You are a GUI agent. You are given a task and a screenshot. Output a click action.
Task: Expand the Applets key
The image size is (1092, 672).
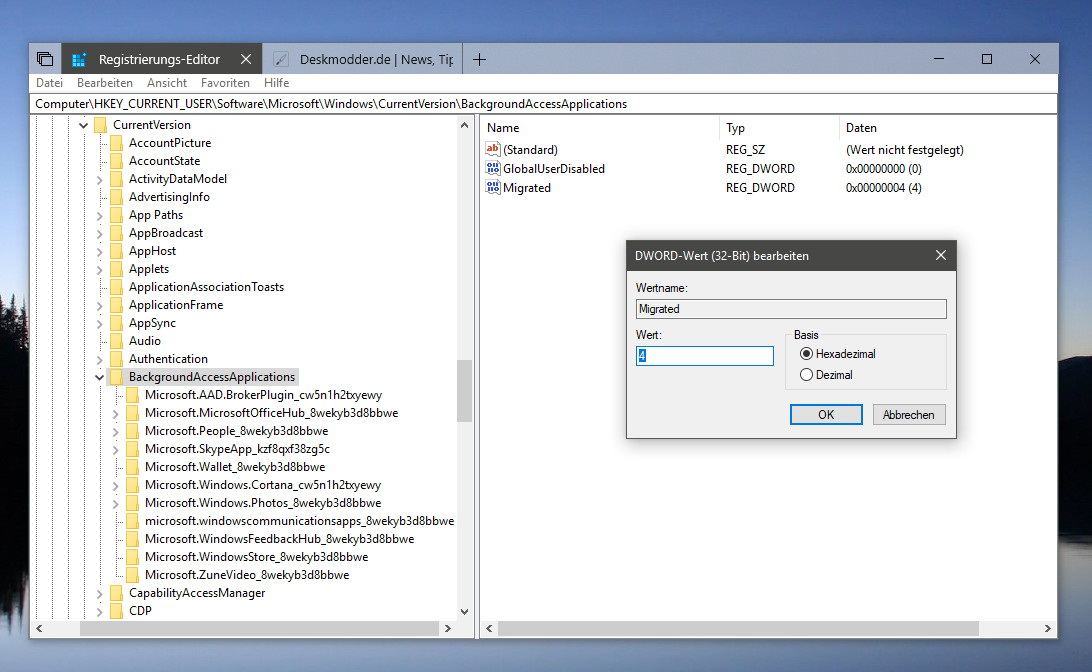click(100, 269)
